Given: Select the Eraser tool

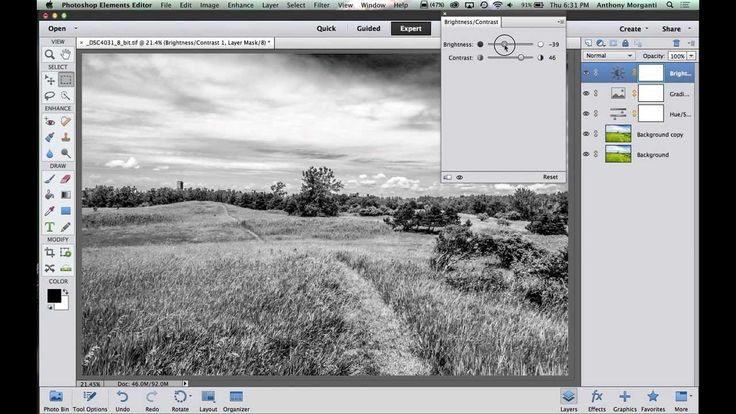Looking at the screenshot, I should pyautogui.click(x=66, y=179).
